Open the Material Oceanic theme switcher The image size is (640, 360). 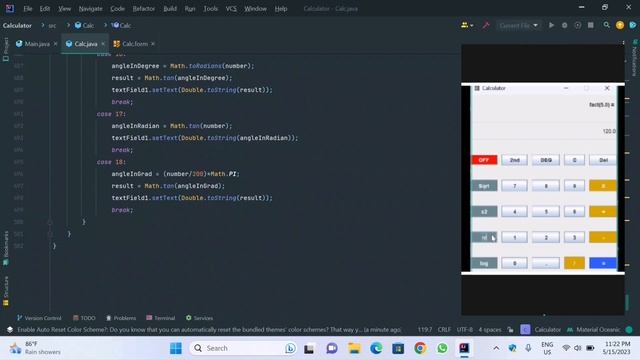[598, 329]
